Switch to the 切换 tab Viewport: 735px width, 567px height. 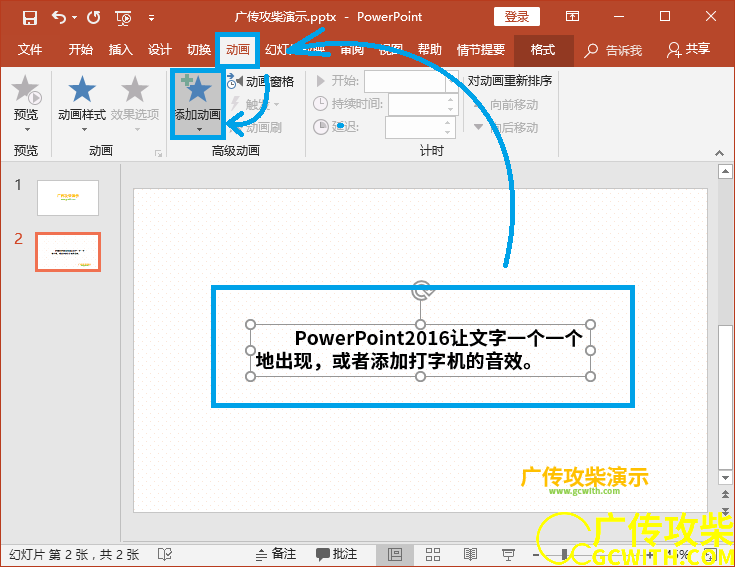click(x=199, y=49)
